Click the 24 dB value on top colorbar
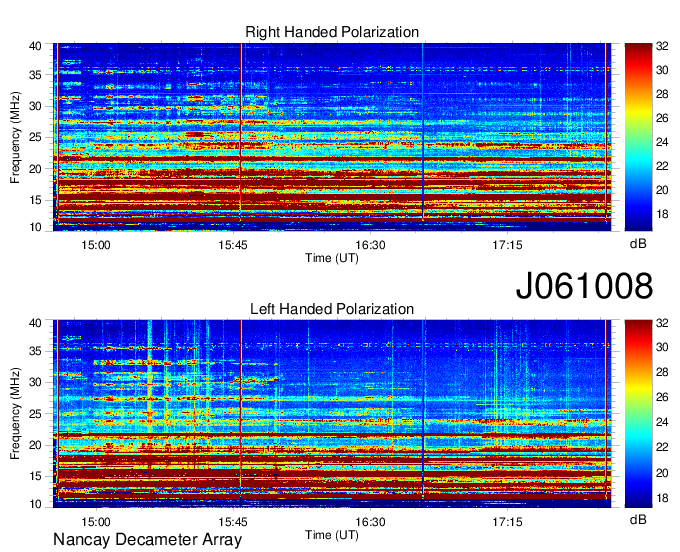This screenshot has height=552, width=680. pyautogui.click(x=662, y=142)
